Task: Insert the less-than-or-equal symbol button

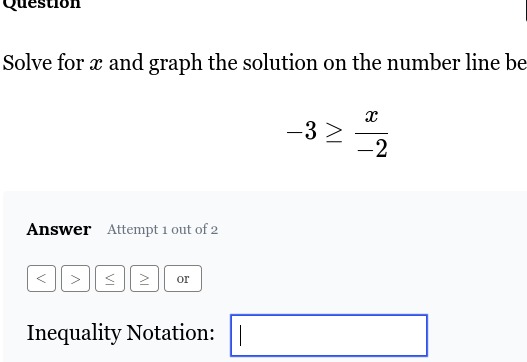Action: pos(110,278)
